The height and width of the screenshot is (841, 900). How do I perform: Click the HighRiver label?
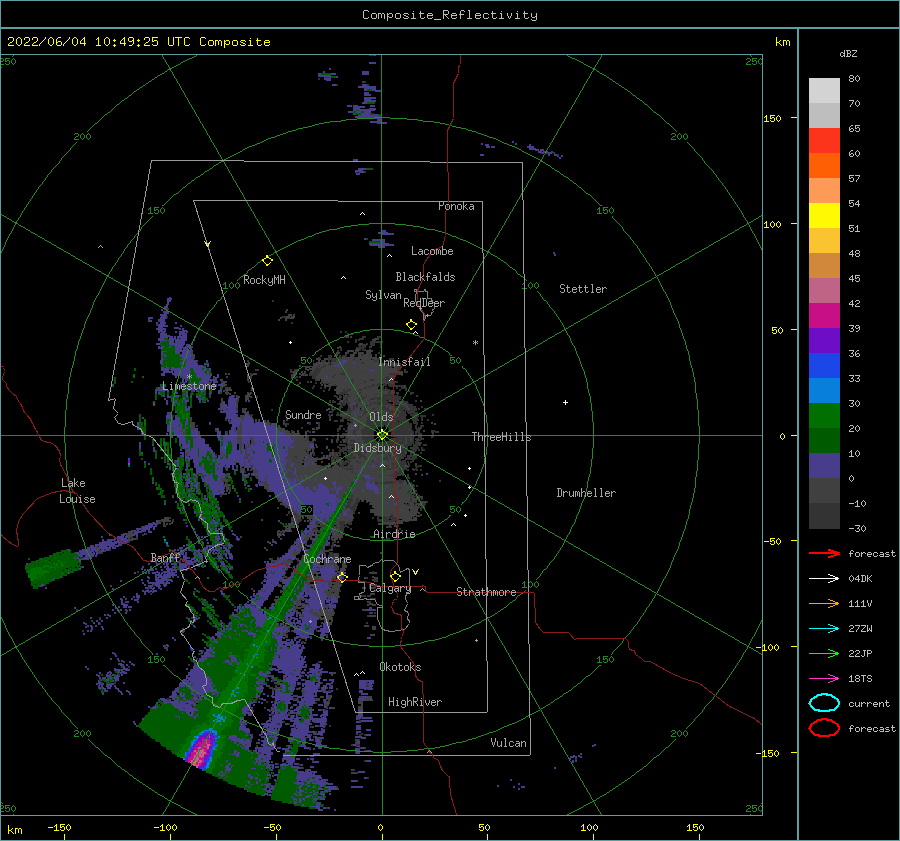pyautogui.click(x=415, y=702)
